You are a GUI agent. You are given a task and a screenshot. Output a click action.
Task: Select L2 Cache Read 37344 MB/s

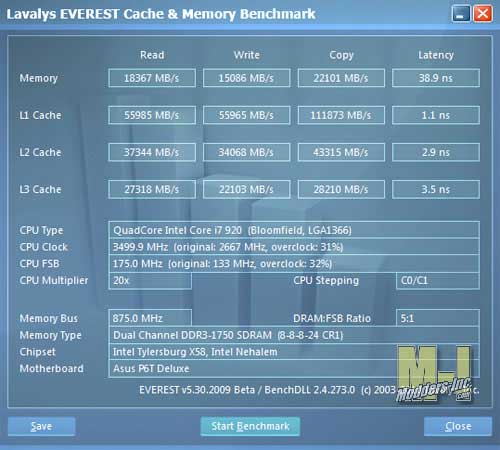click(152, 152)
